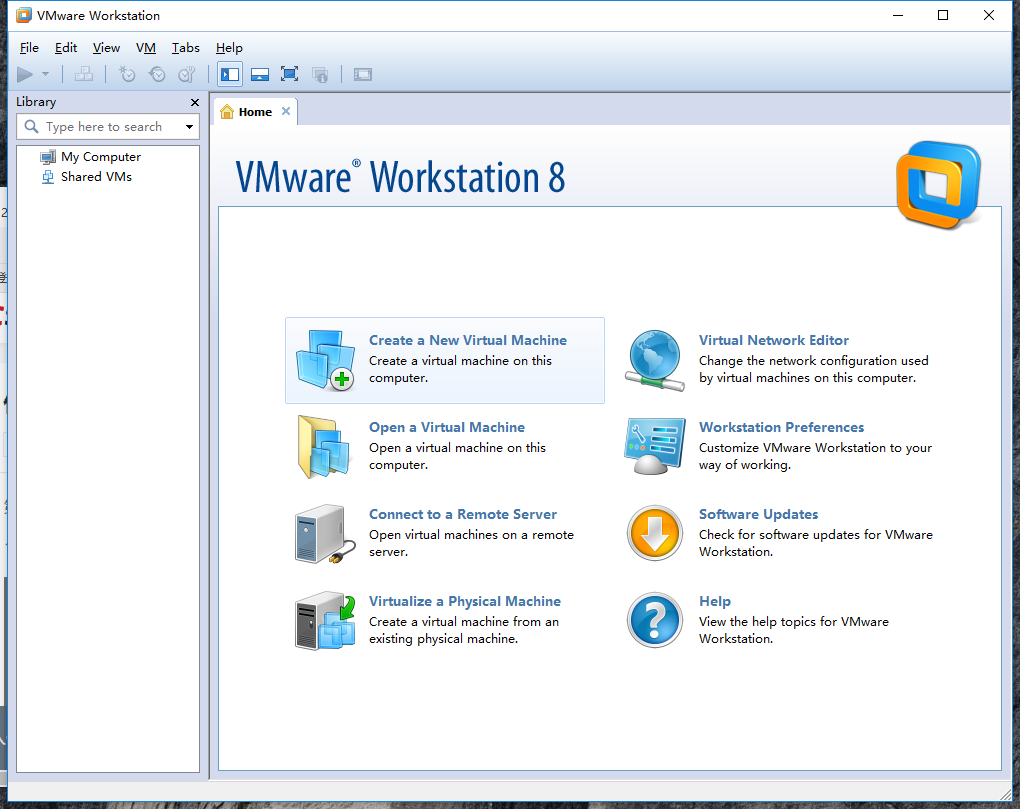Viewport: 1020px width, 809px height.
Task: Click the Create a New Virtual Machine link
Action: [468, 340]
